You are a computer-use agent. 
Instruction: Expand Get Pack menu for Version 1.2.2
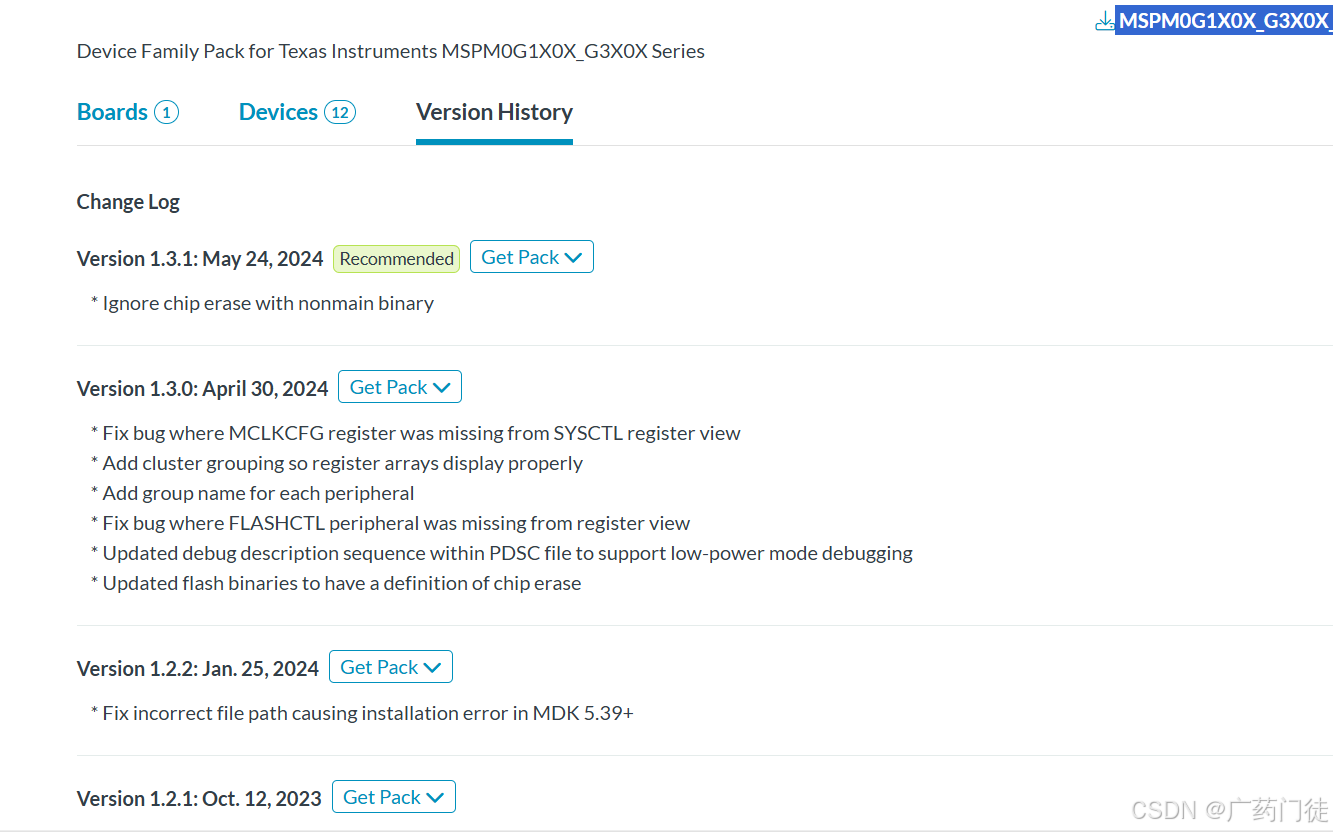pyautogui.click(x=390, y=667)
